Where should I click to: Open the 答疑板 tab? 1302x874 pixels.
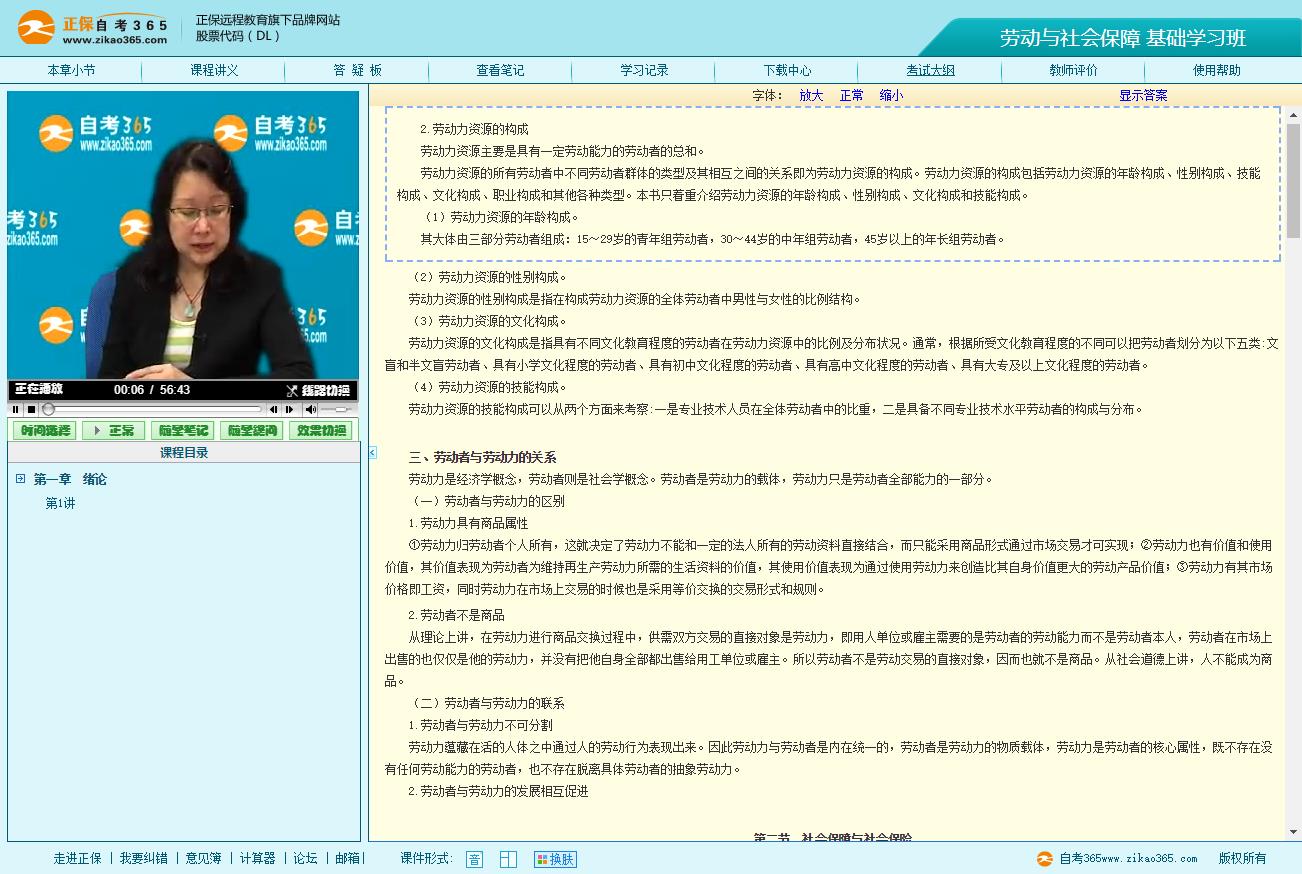pyautogui.click(x=357, y=70)
